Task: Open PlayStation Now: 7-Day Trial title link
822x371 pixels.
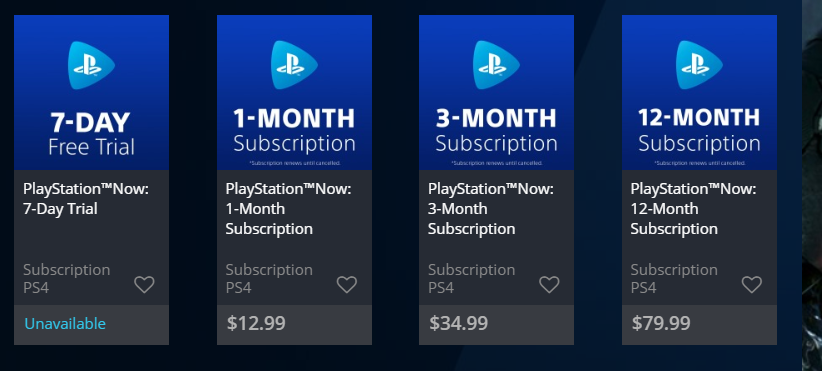Action: click(x=86, y=199)
